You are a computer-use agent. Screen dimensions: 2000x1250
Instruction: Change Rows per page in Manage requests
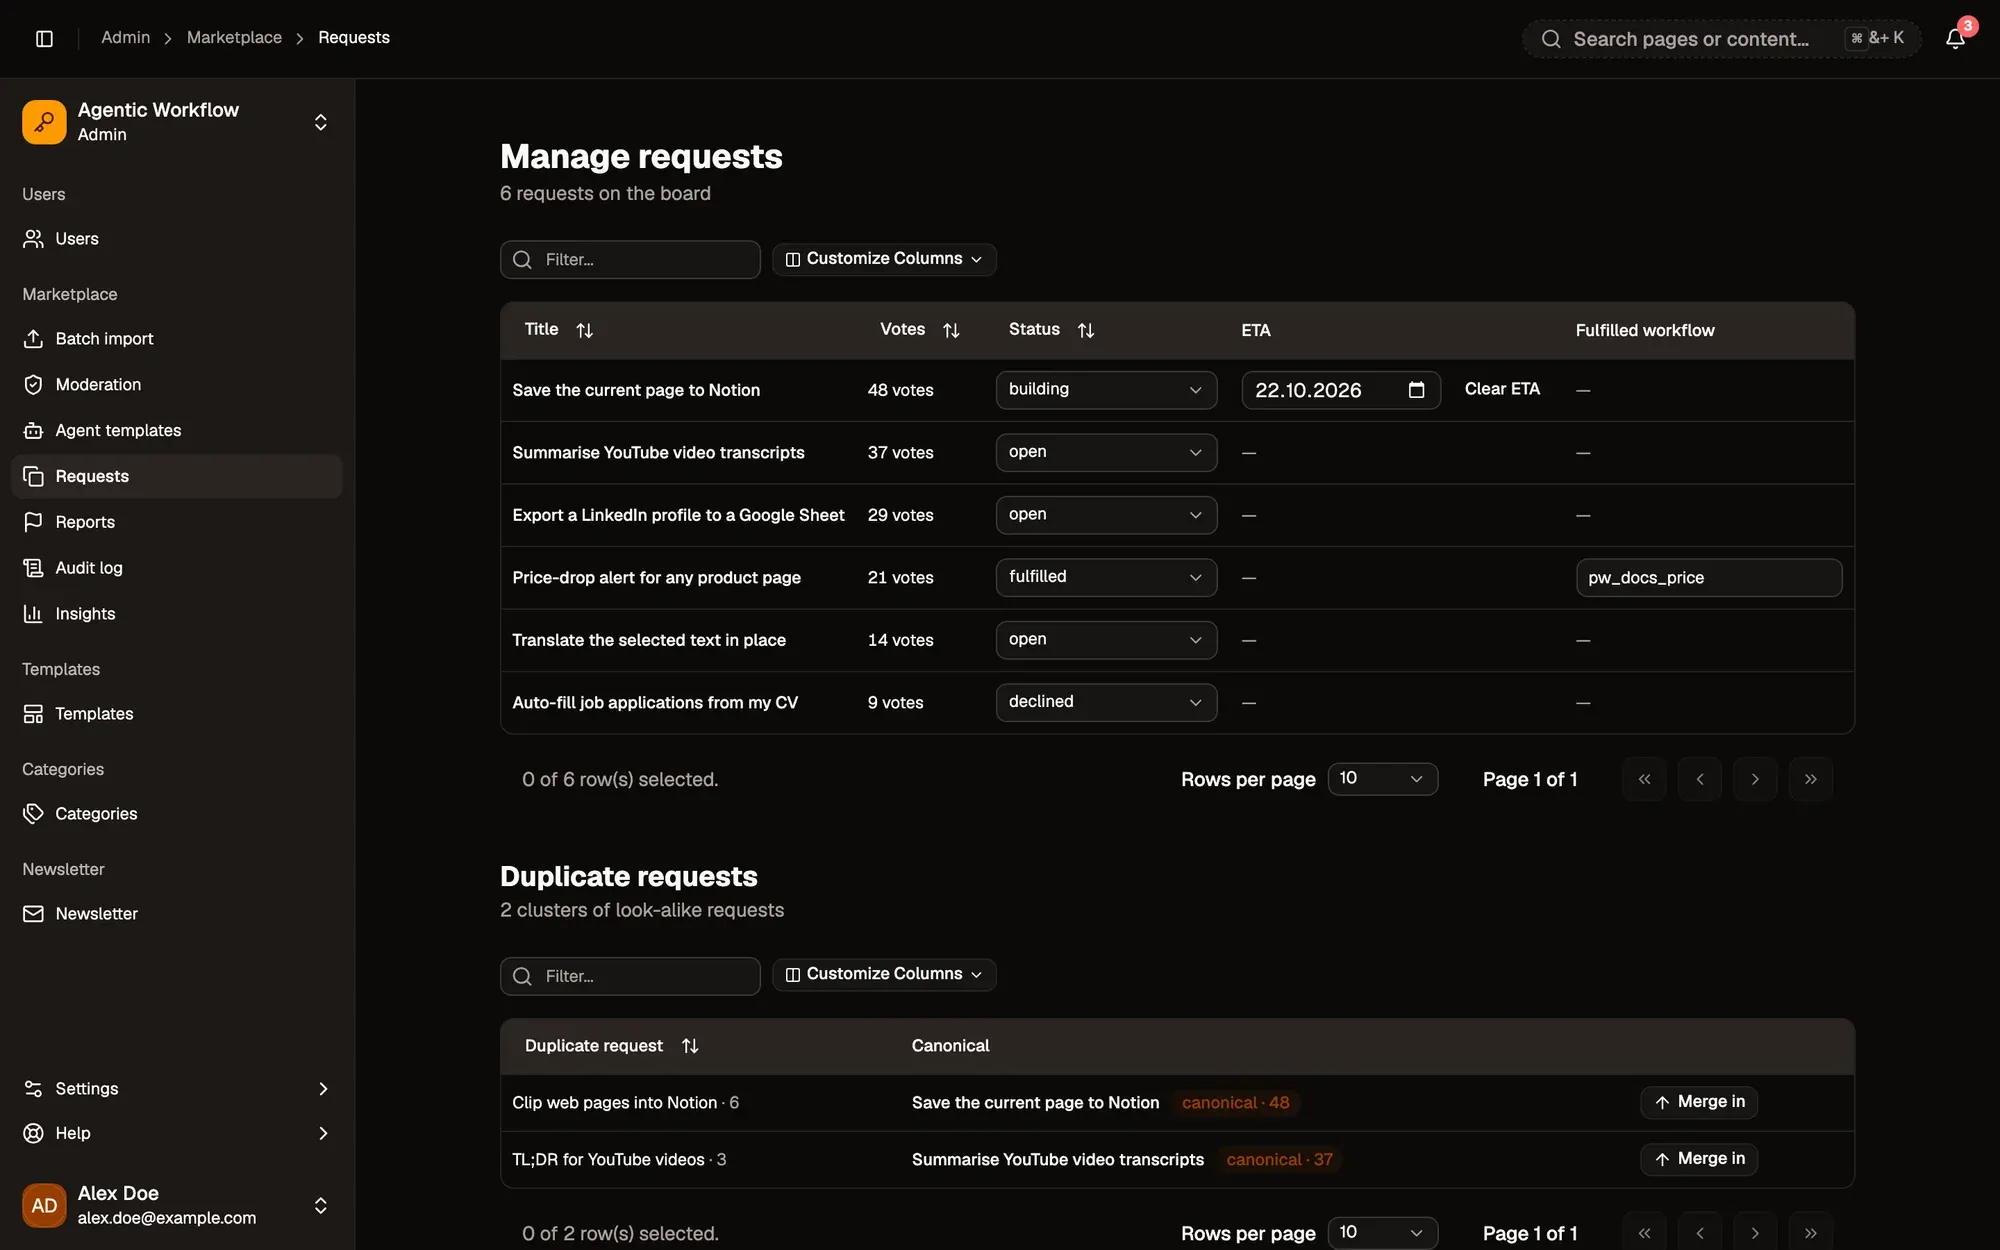coord(1382,779)
